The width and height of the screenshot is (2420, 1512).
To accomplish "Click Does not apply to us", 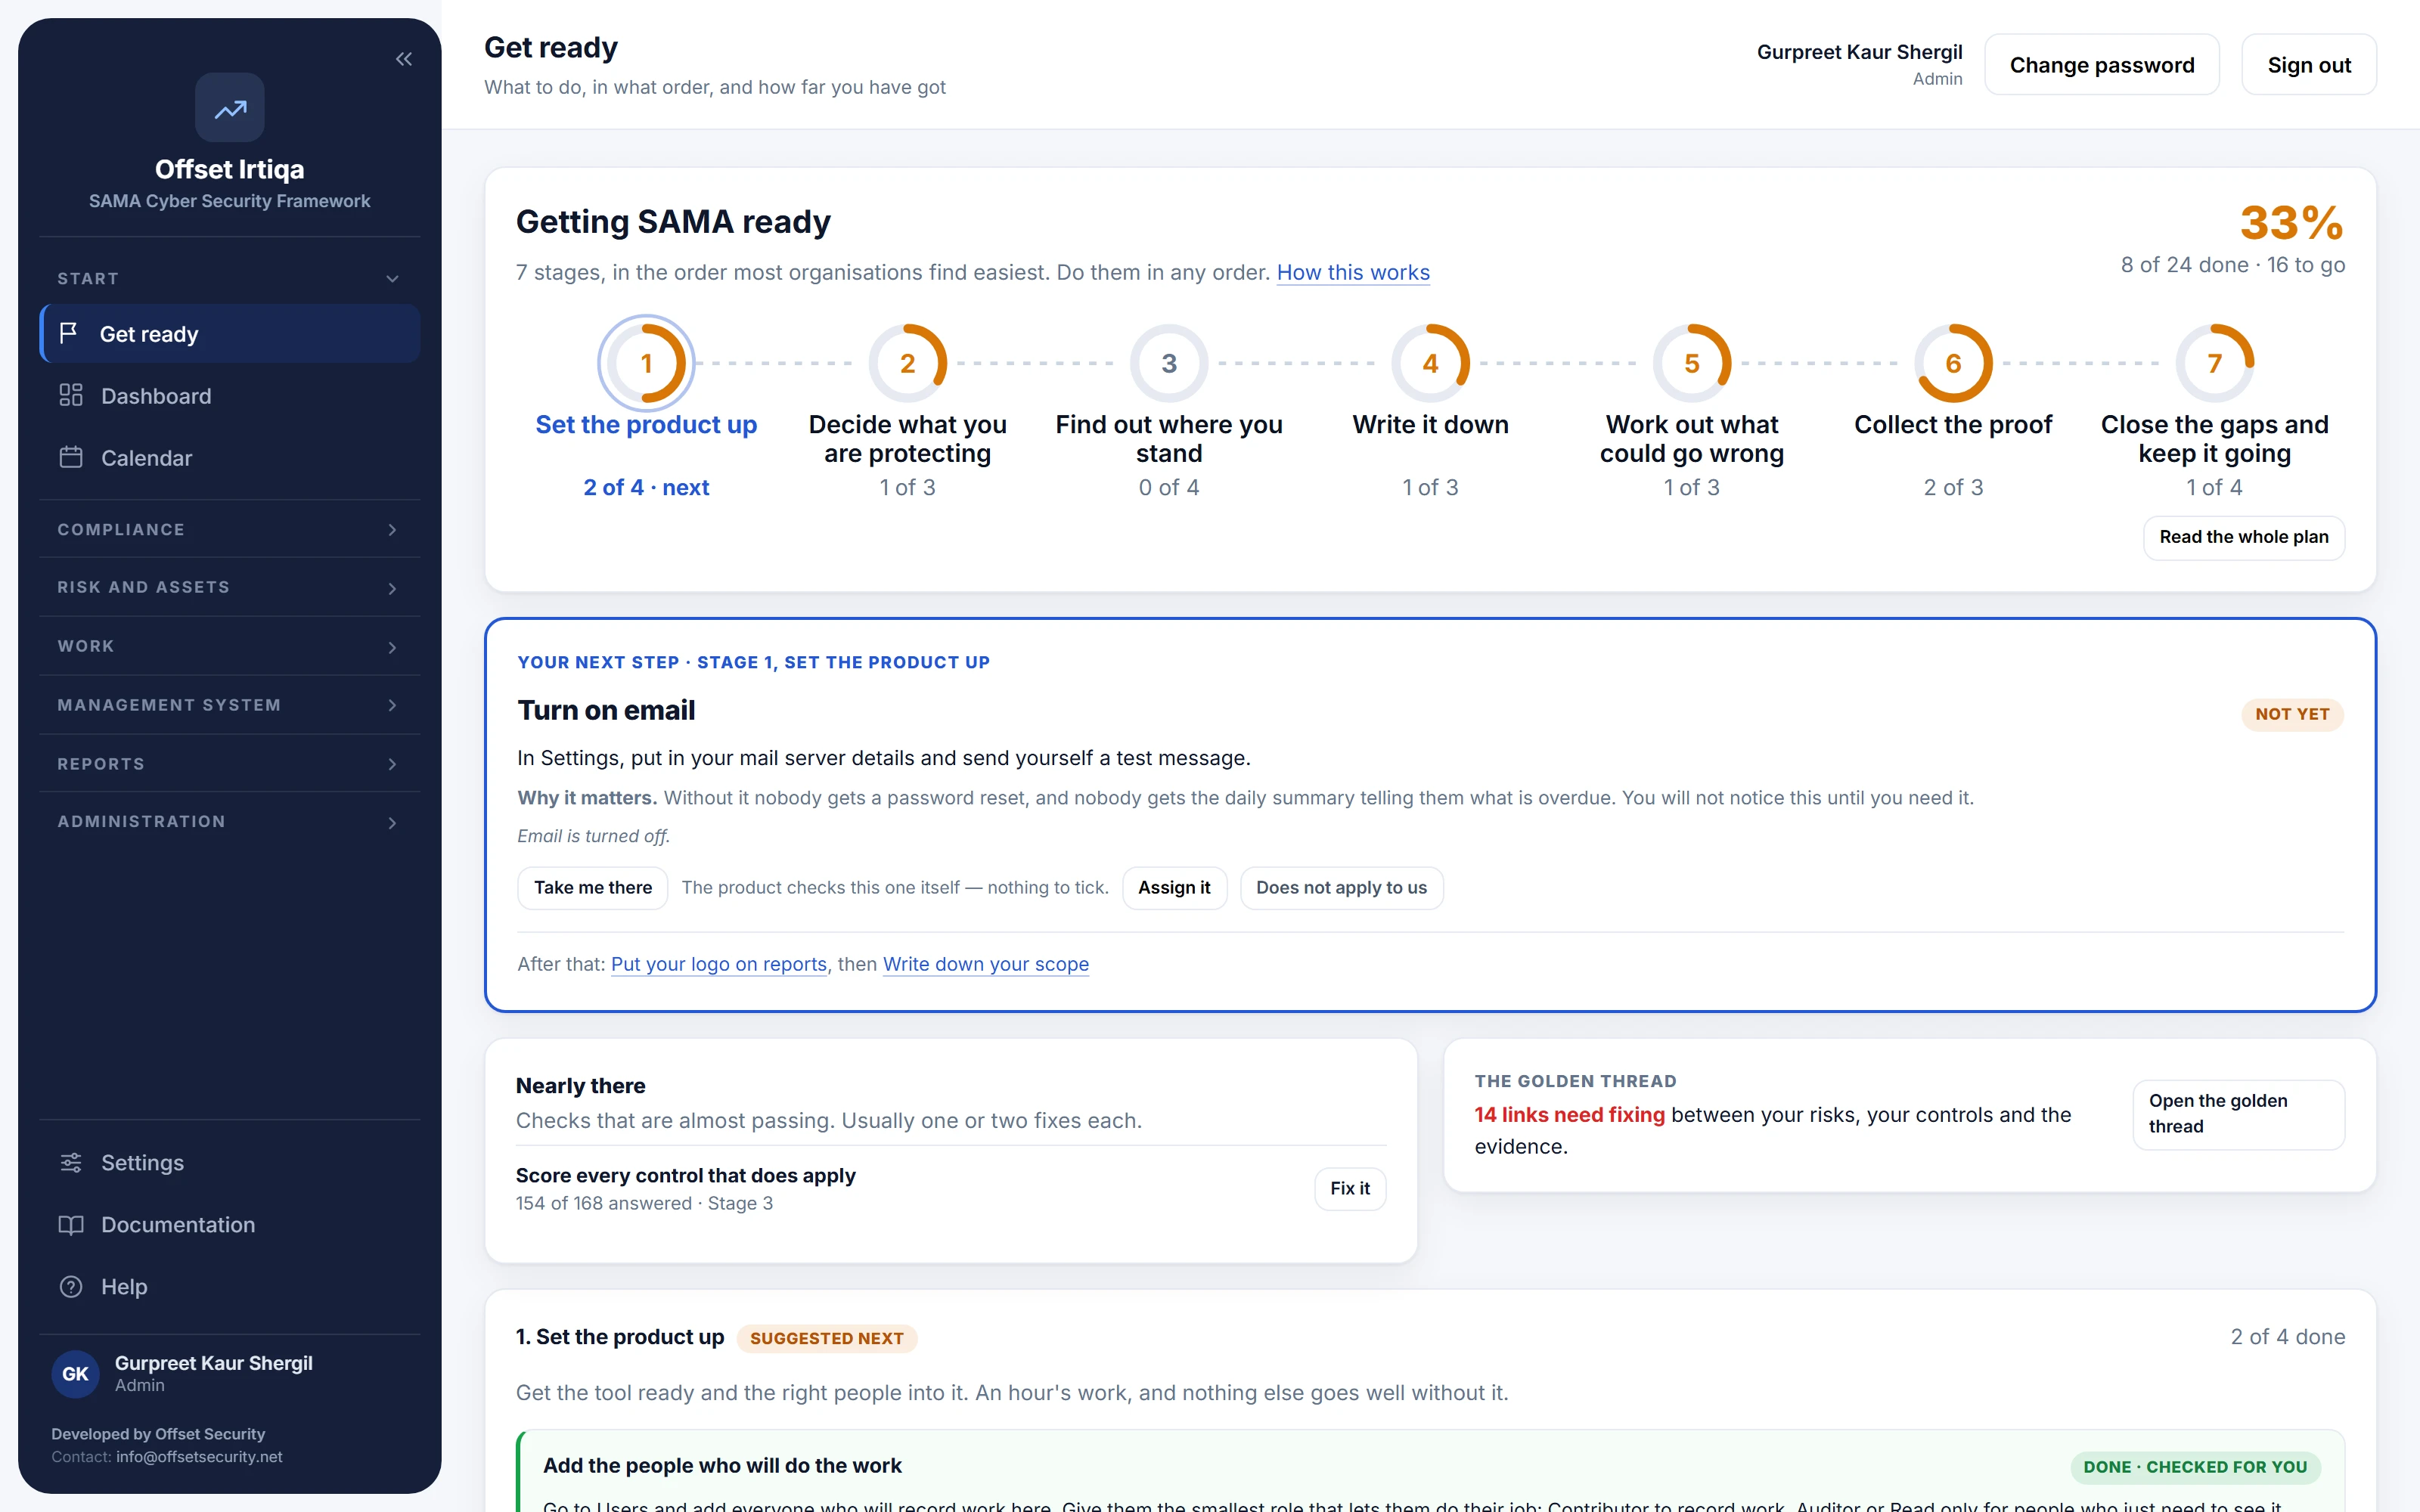I will pyautogui.click(x=1341, y=888).
